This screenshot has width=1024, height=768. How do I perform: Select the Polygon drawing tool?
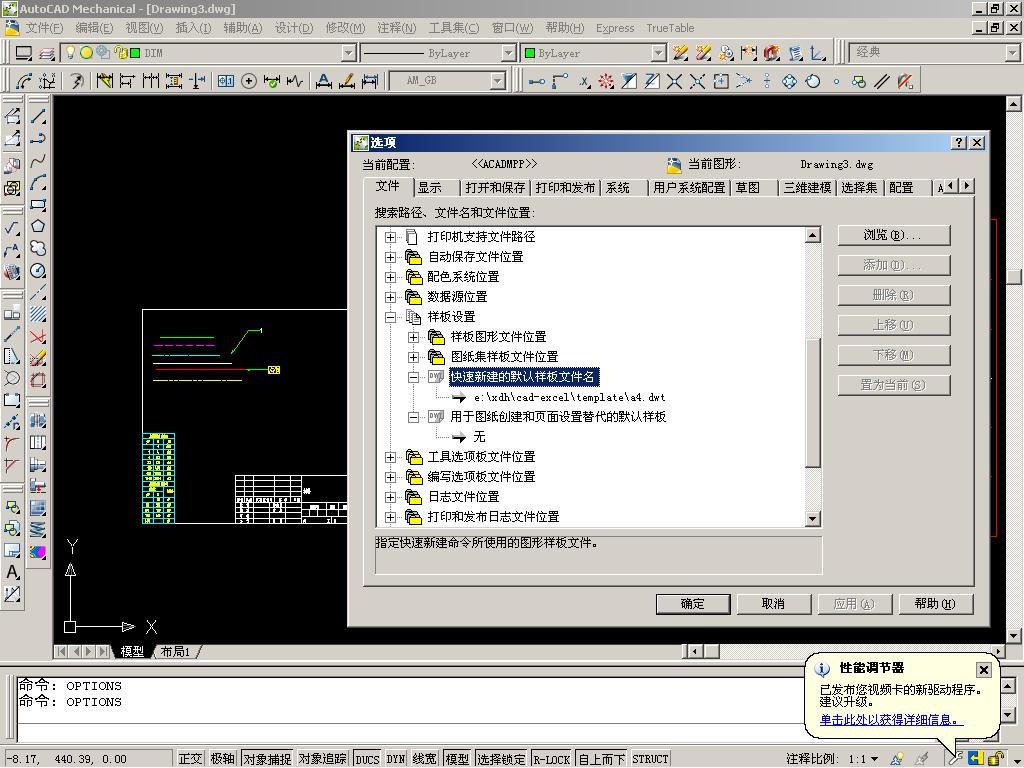[38, 226]
